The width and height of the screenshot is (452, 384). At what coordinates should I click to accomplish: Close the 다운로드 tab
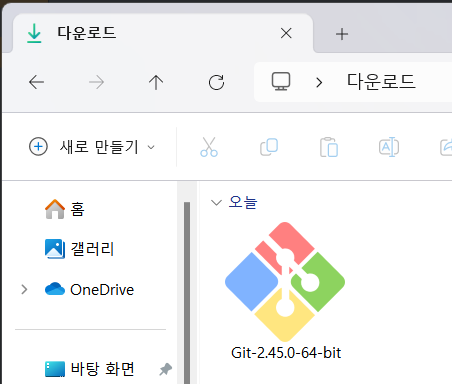pos(286,33)
